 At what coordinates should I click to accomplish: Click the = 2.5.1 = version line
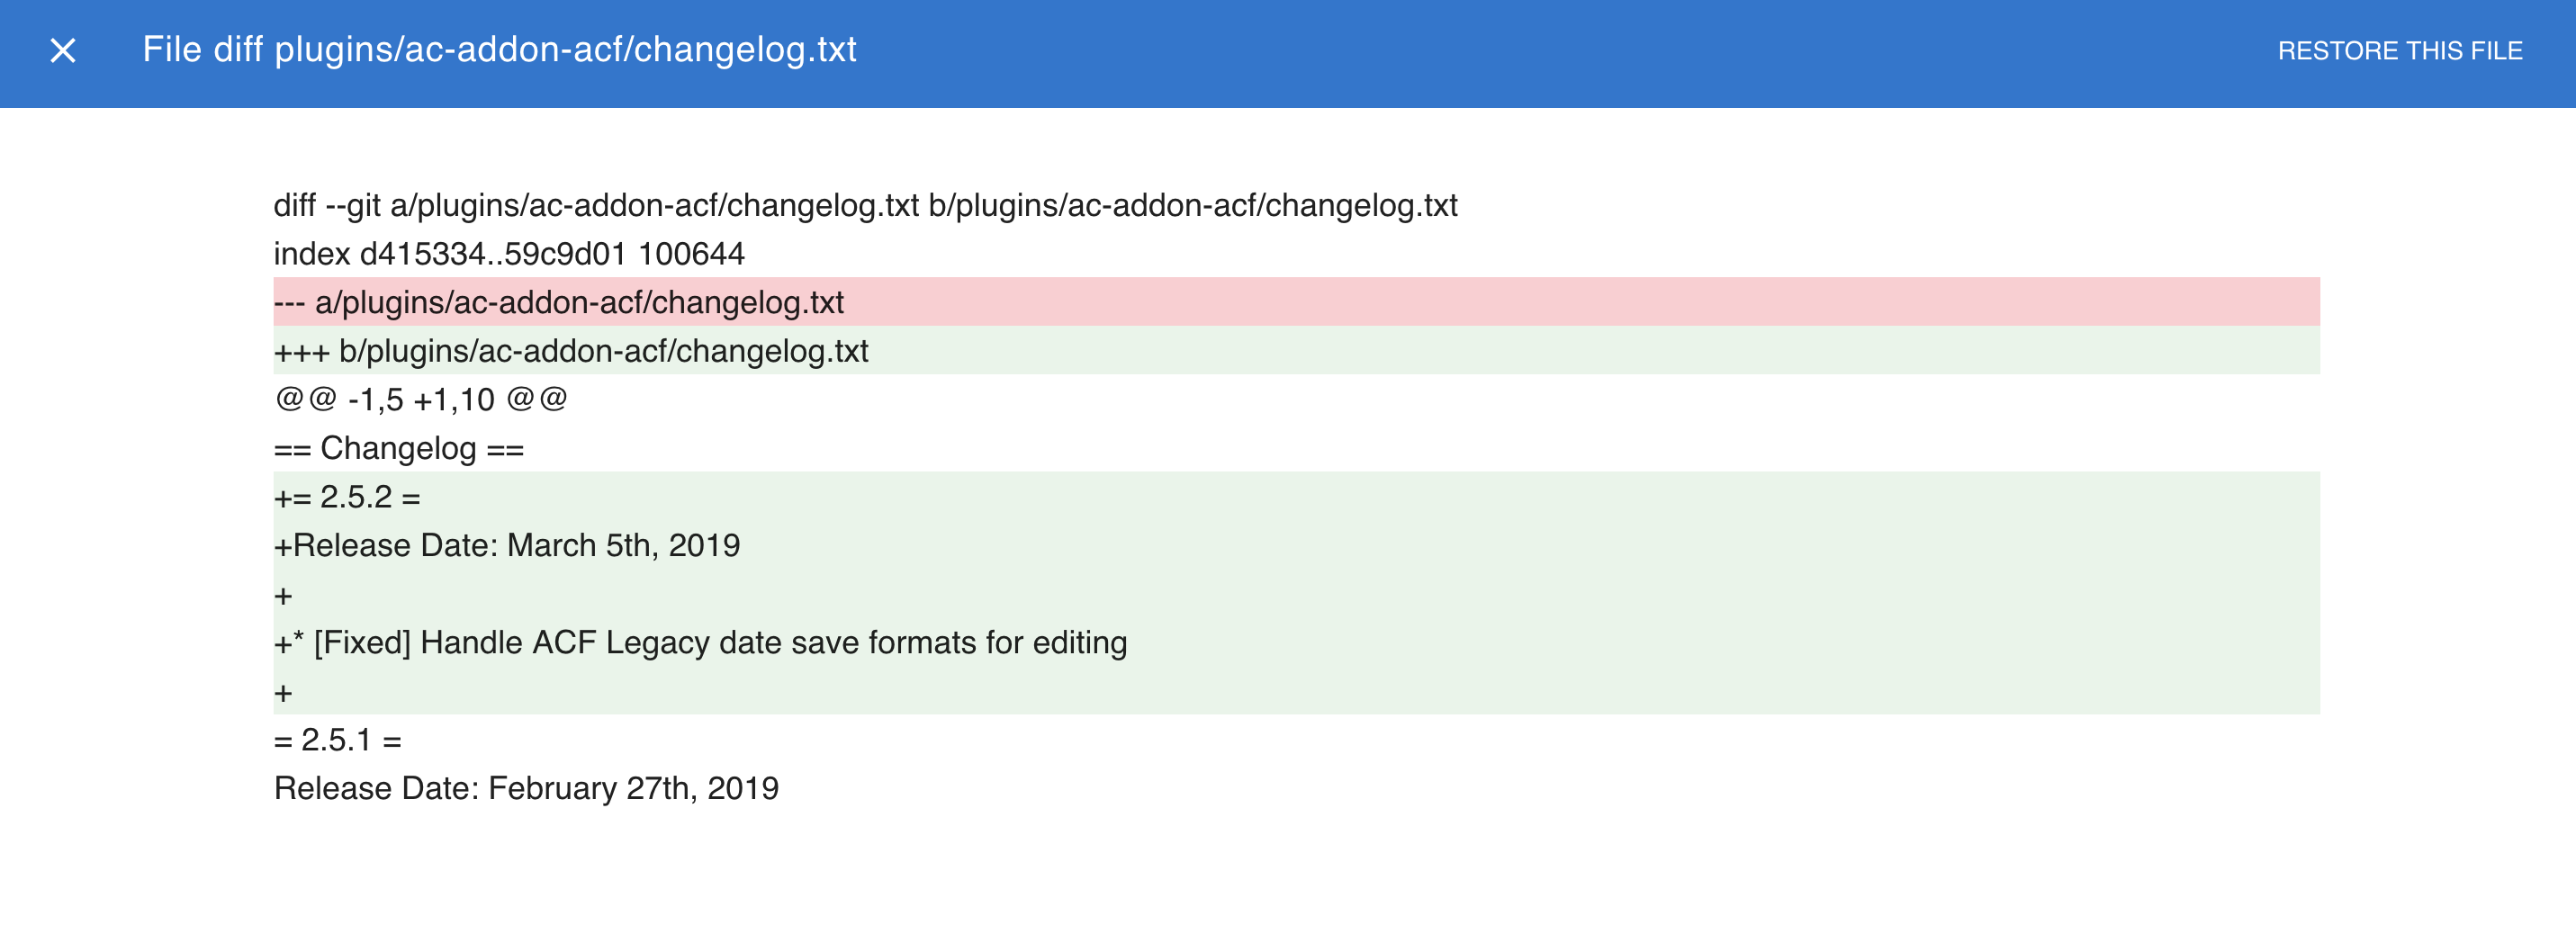338,740
